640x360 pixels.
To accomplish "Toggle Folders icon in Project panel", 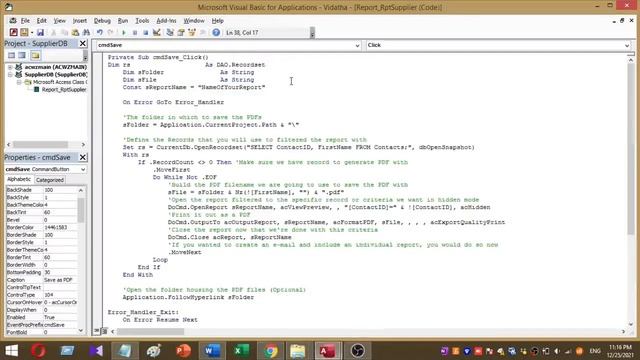I will 36,55.
